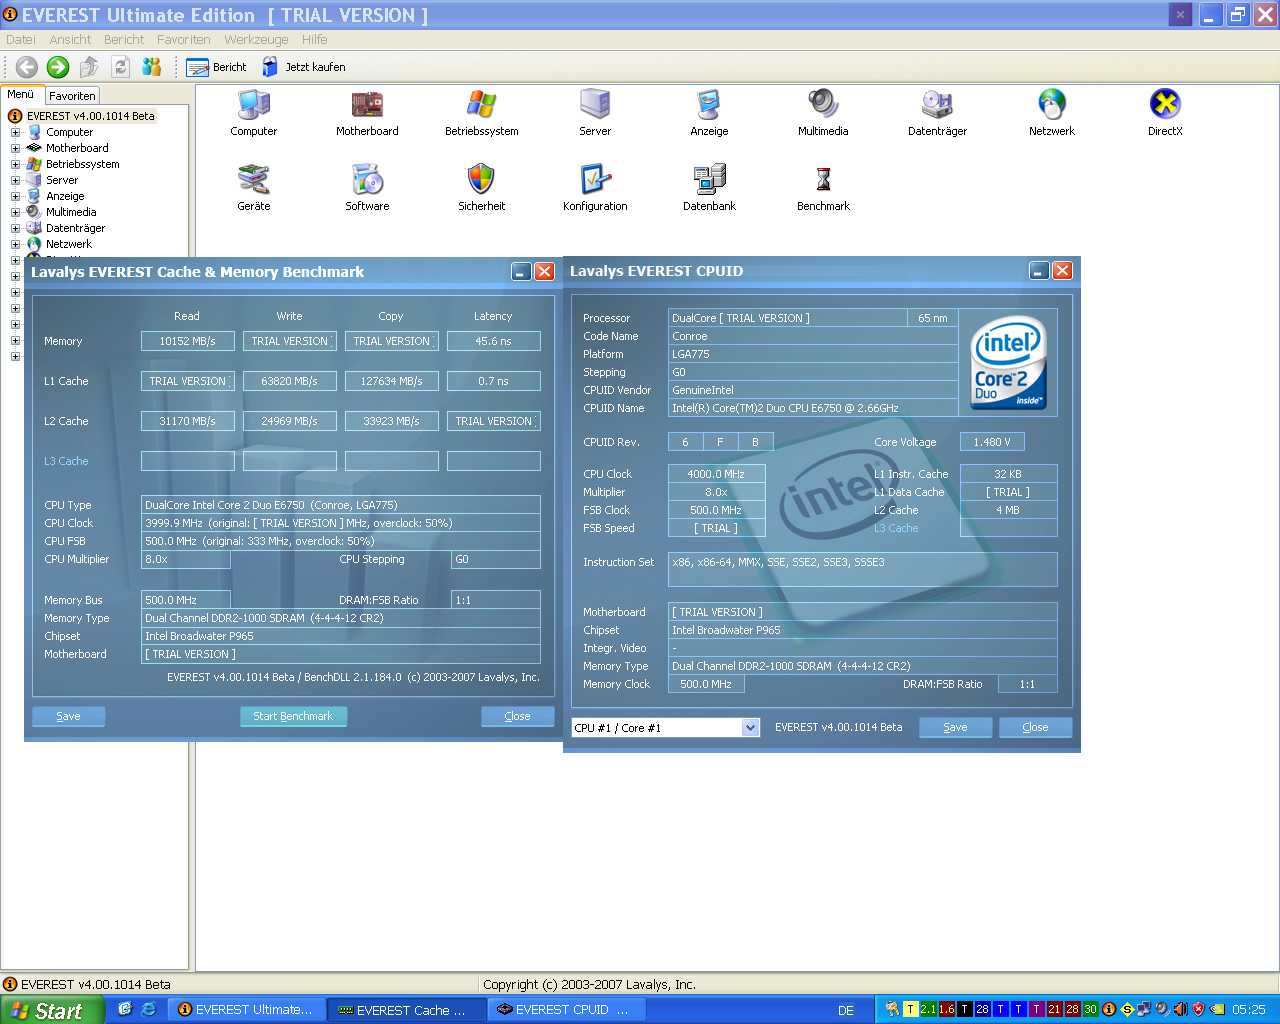
Task: Open the Datei menu
Action: pos(20,40)
